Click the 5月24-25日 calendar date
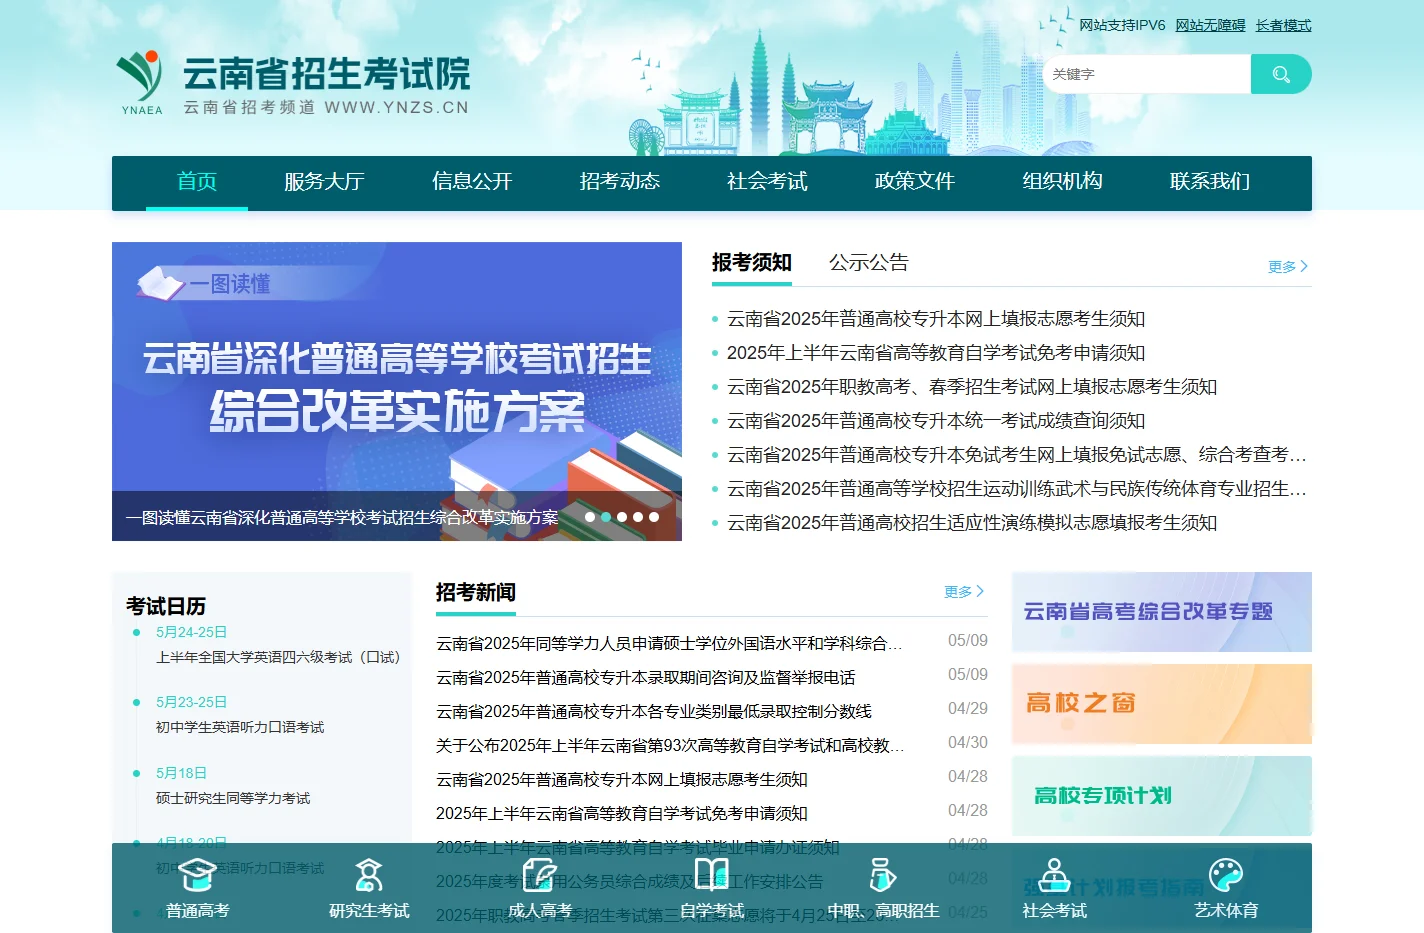Viewport: 1424px width, 933px height. 191,632
